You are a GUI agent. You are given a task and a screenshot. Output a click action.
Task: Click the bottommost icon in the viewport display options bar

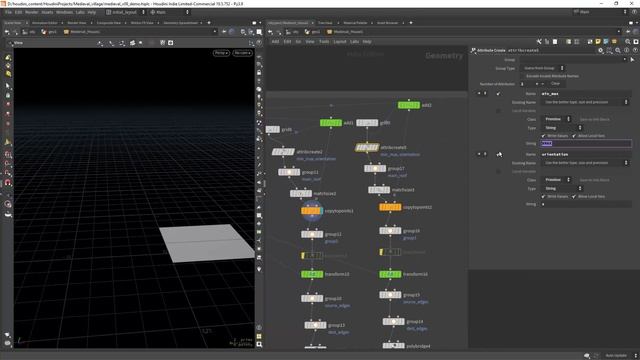[259, 344]
